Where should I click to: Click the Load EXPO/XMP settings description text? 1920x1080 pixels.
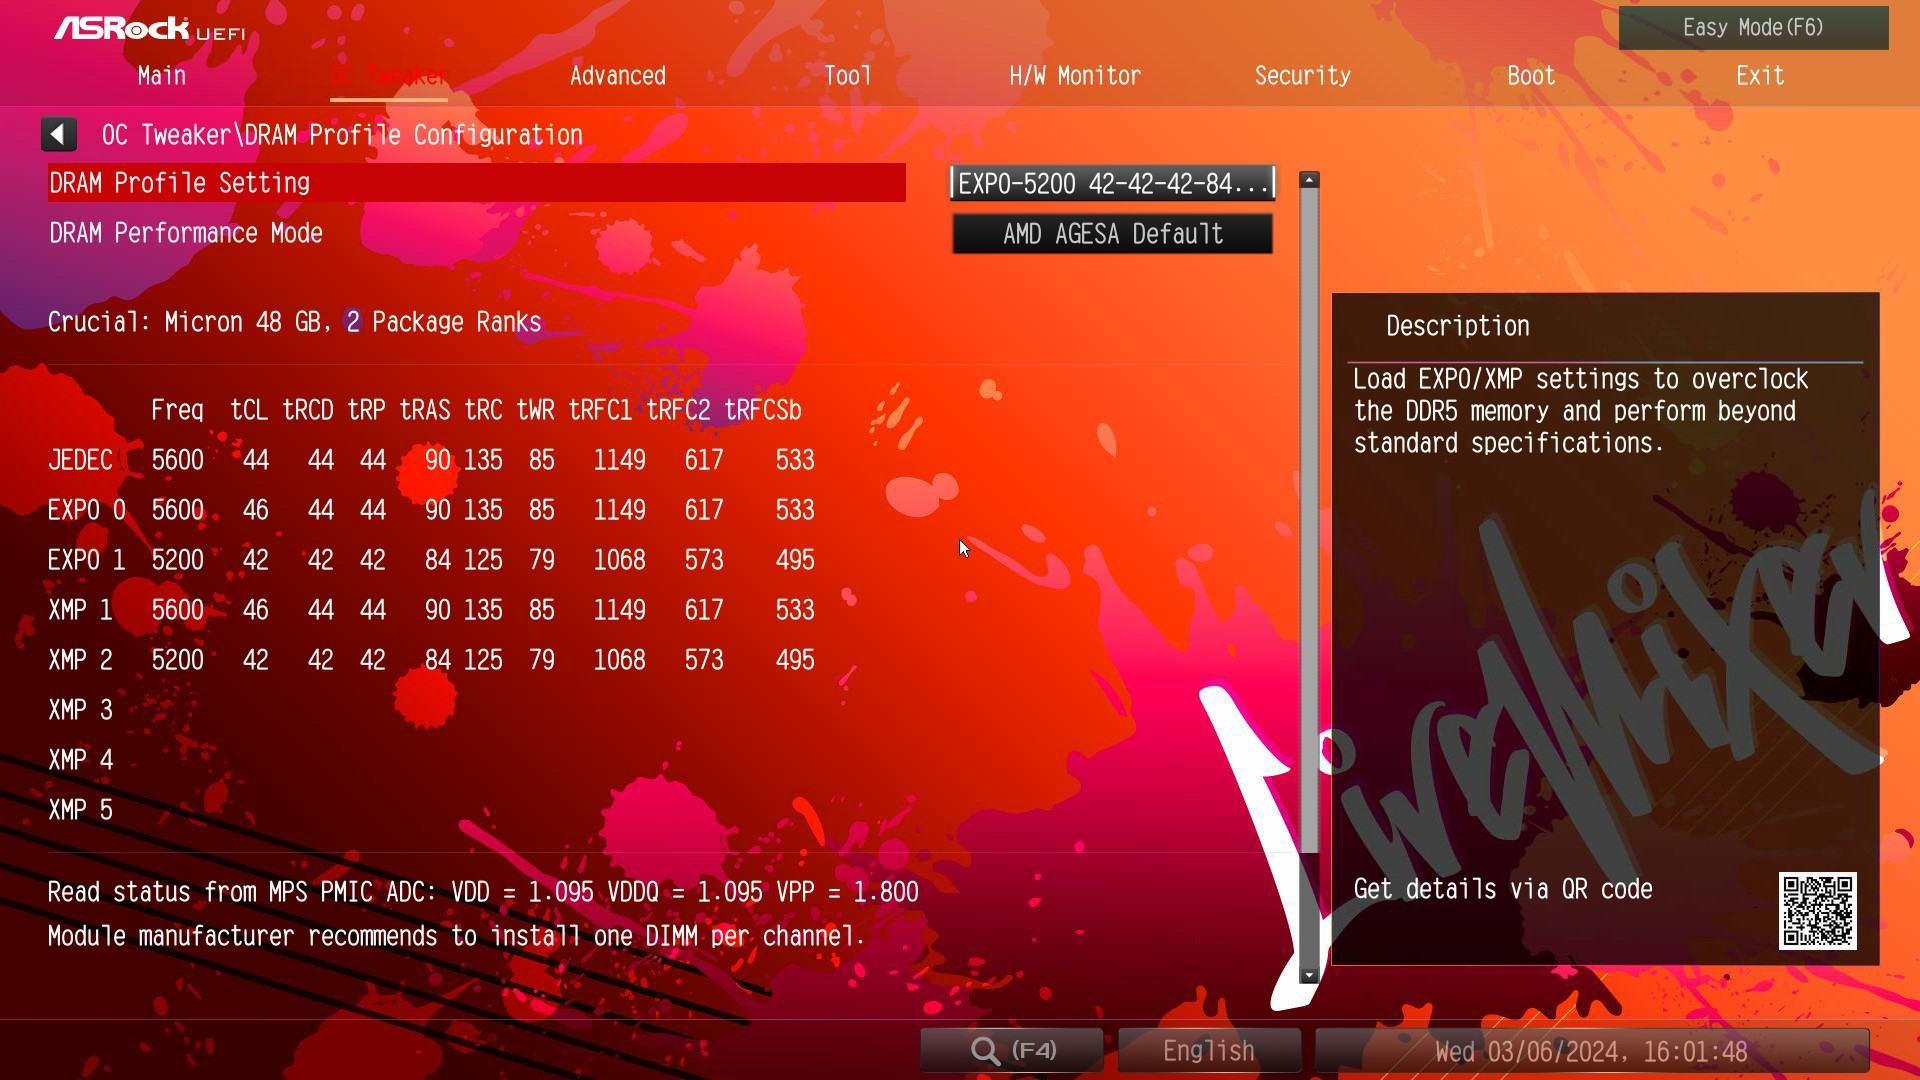(1581, 411)
